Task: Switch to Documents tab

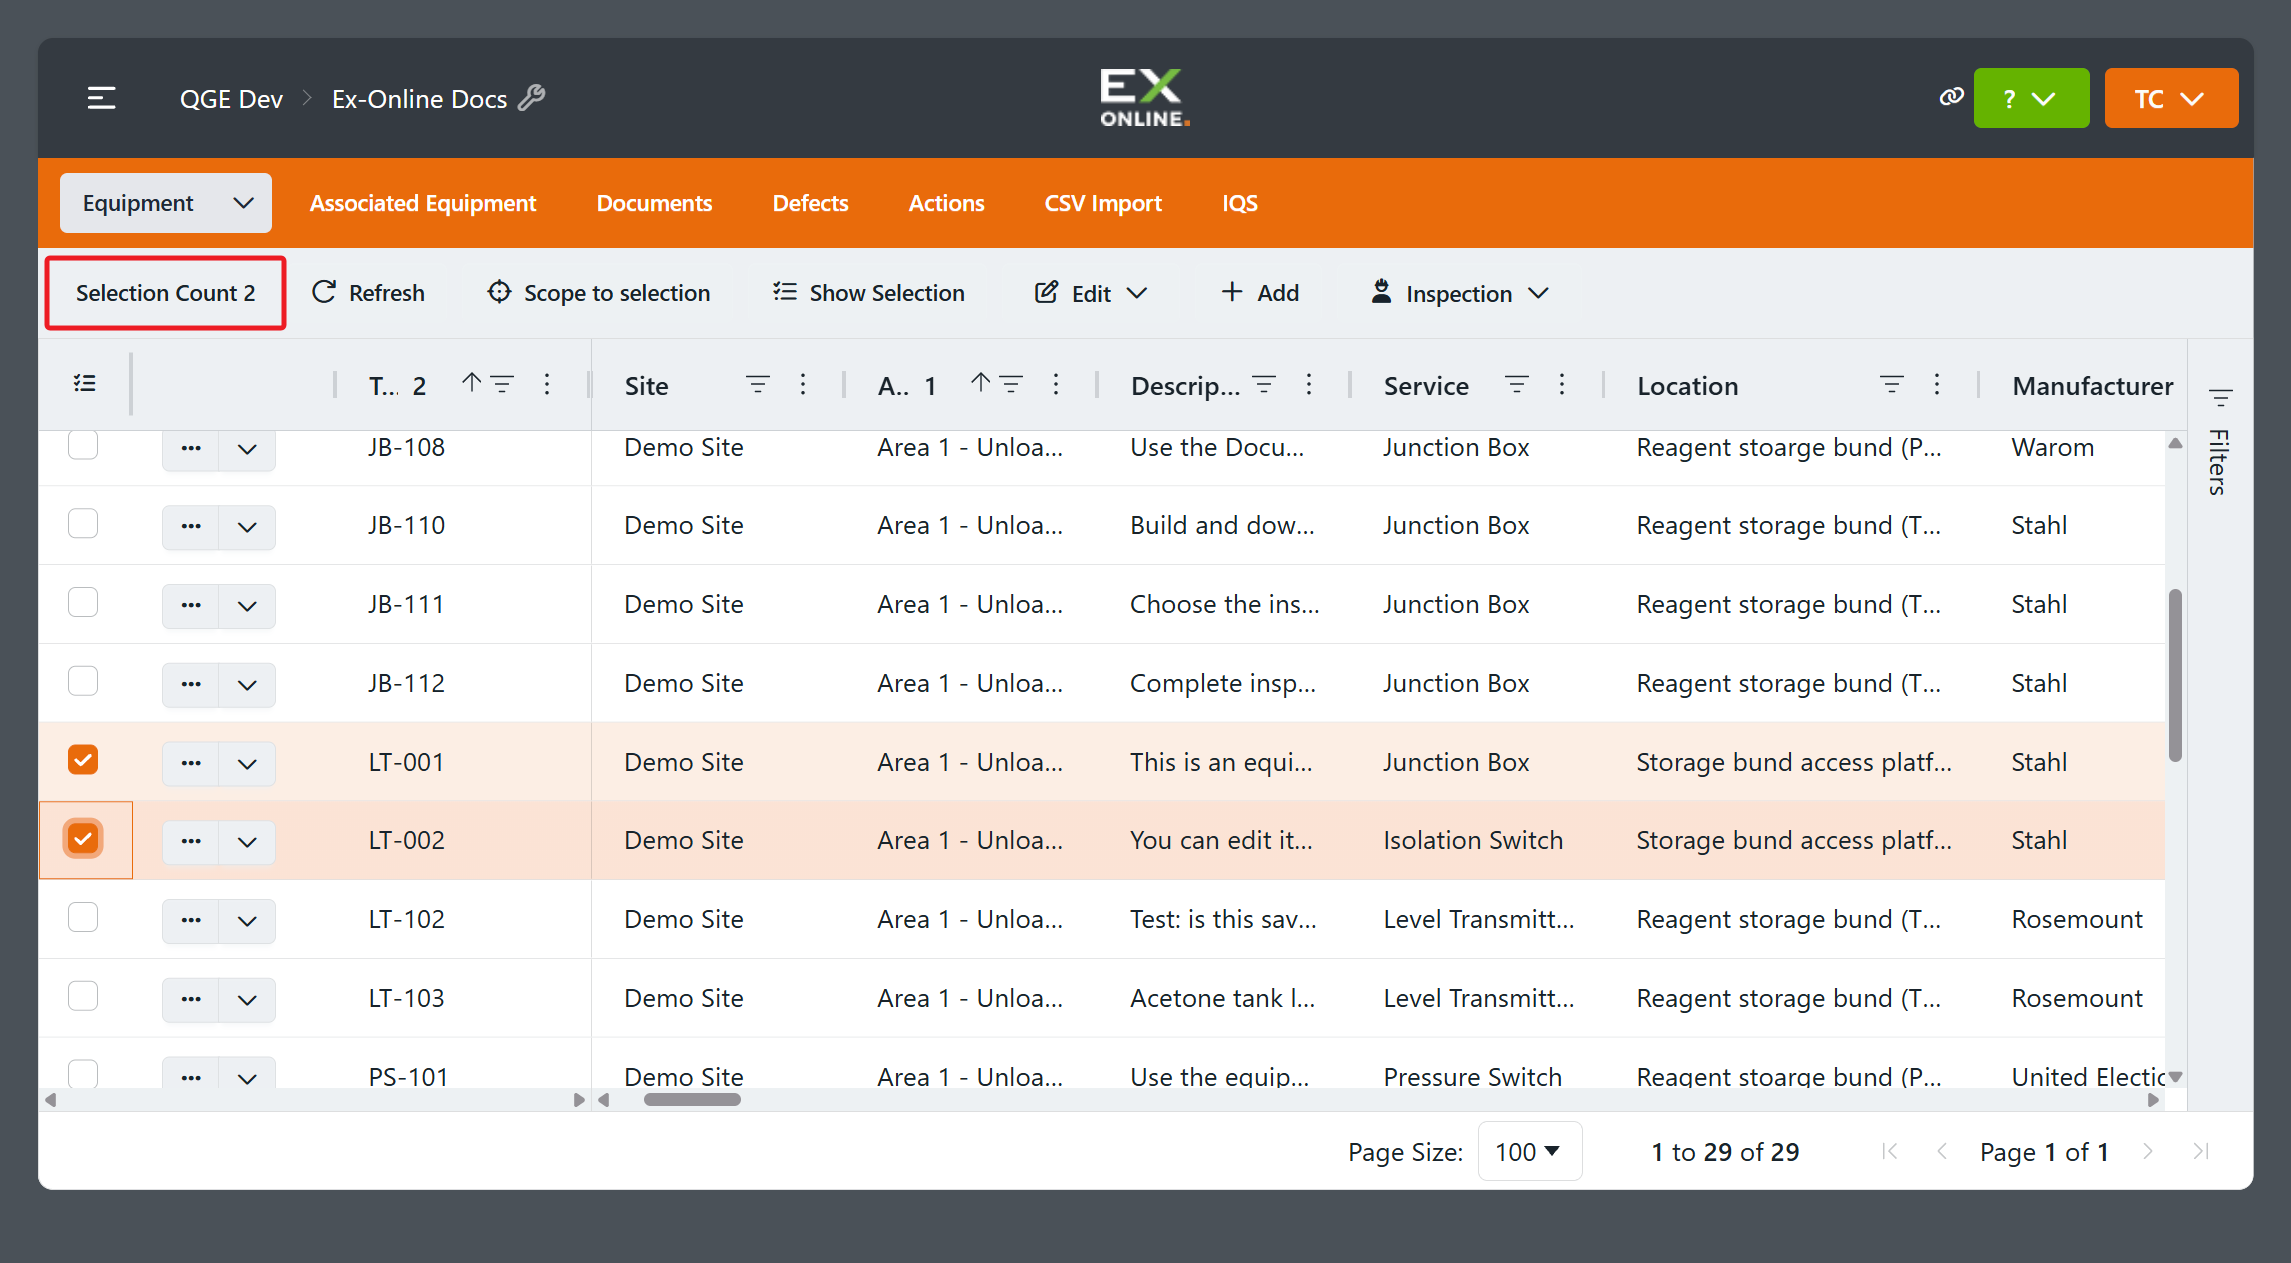Action: tap(654, 203)
